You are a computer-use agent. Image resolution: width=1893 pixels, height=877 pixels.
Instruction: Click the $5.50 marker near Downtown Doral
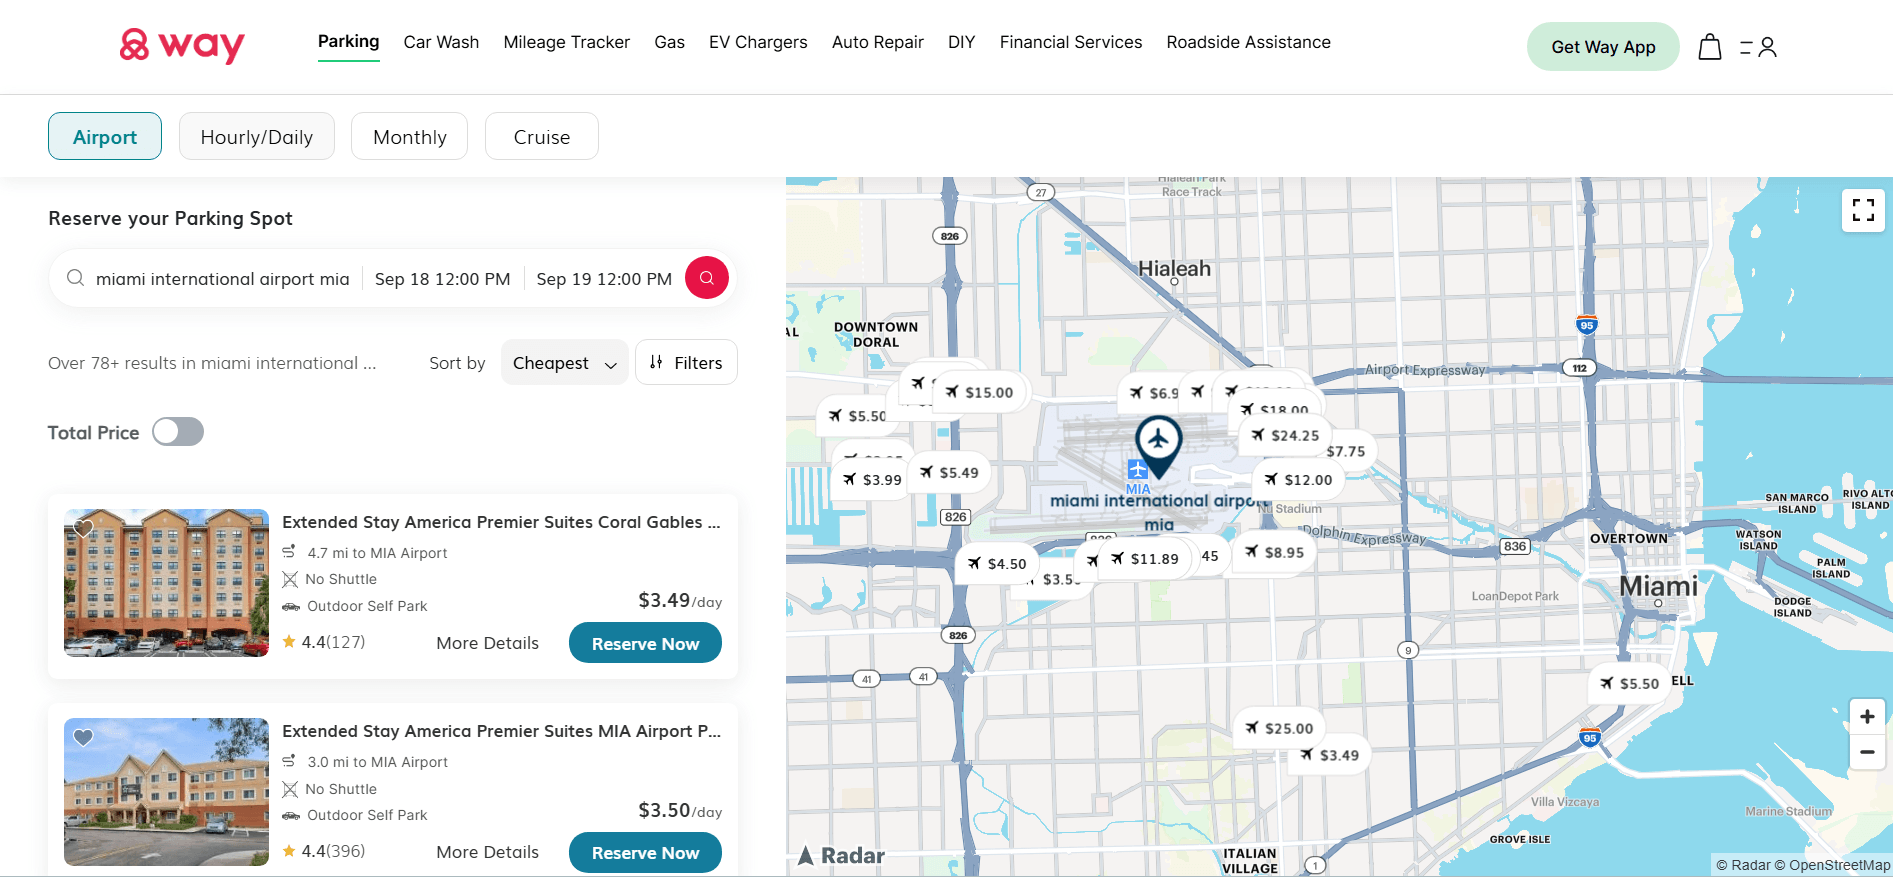[857, 416]
